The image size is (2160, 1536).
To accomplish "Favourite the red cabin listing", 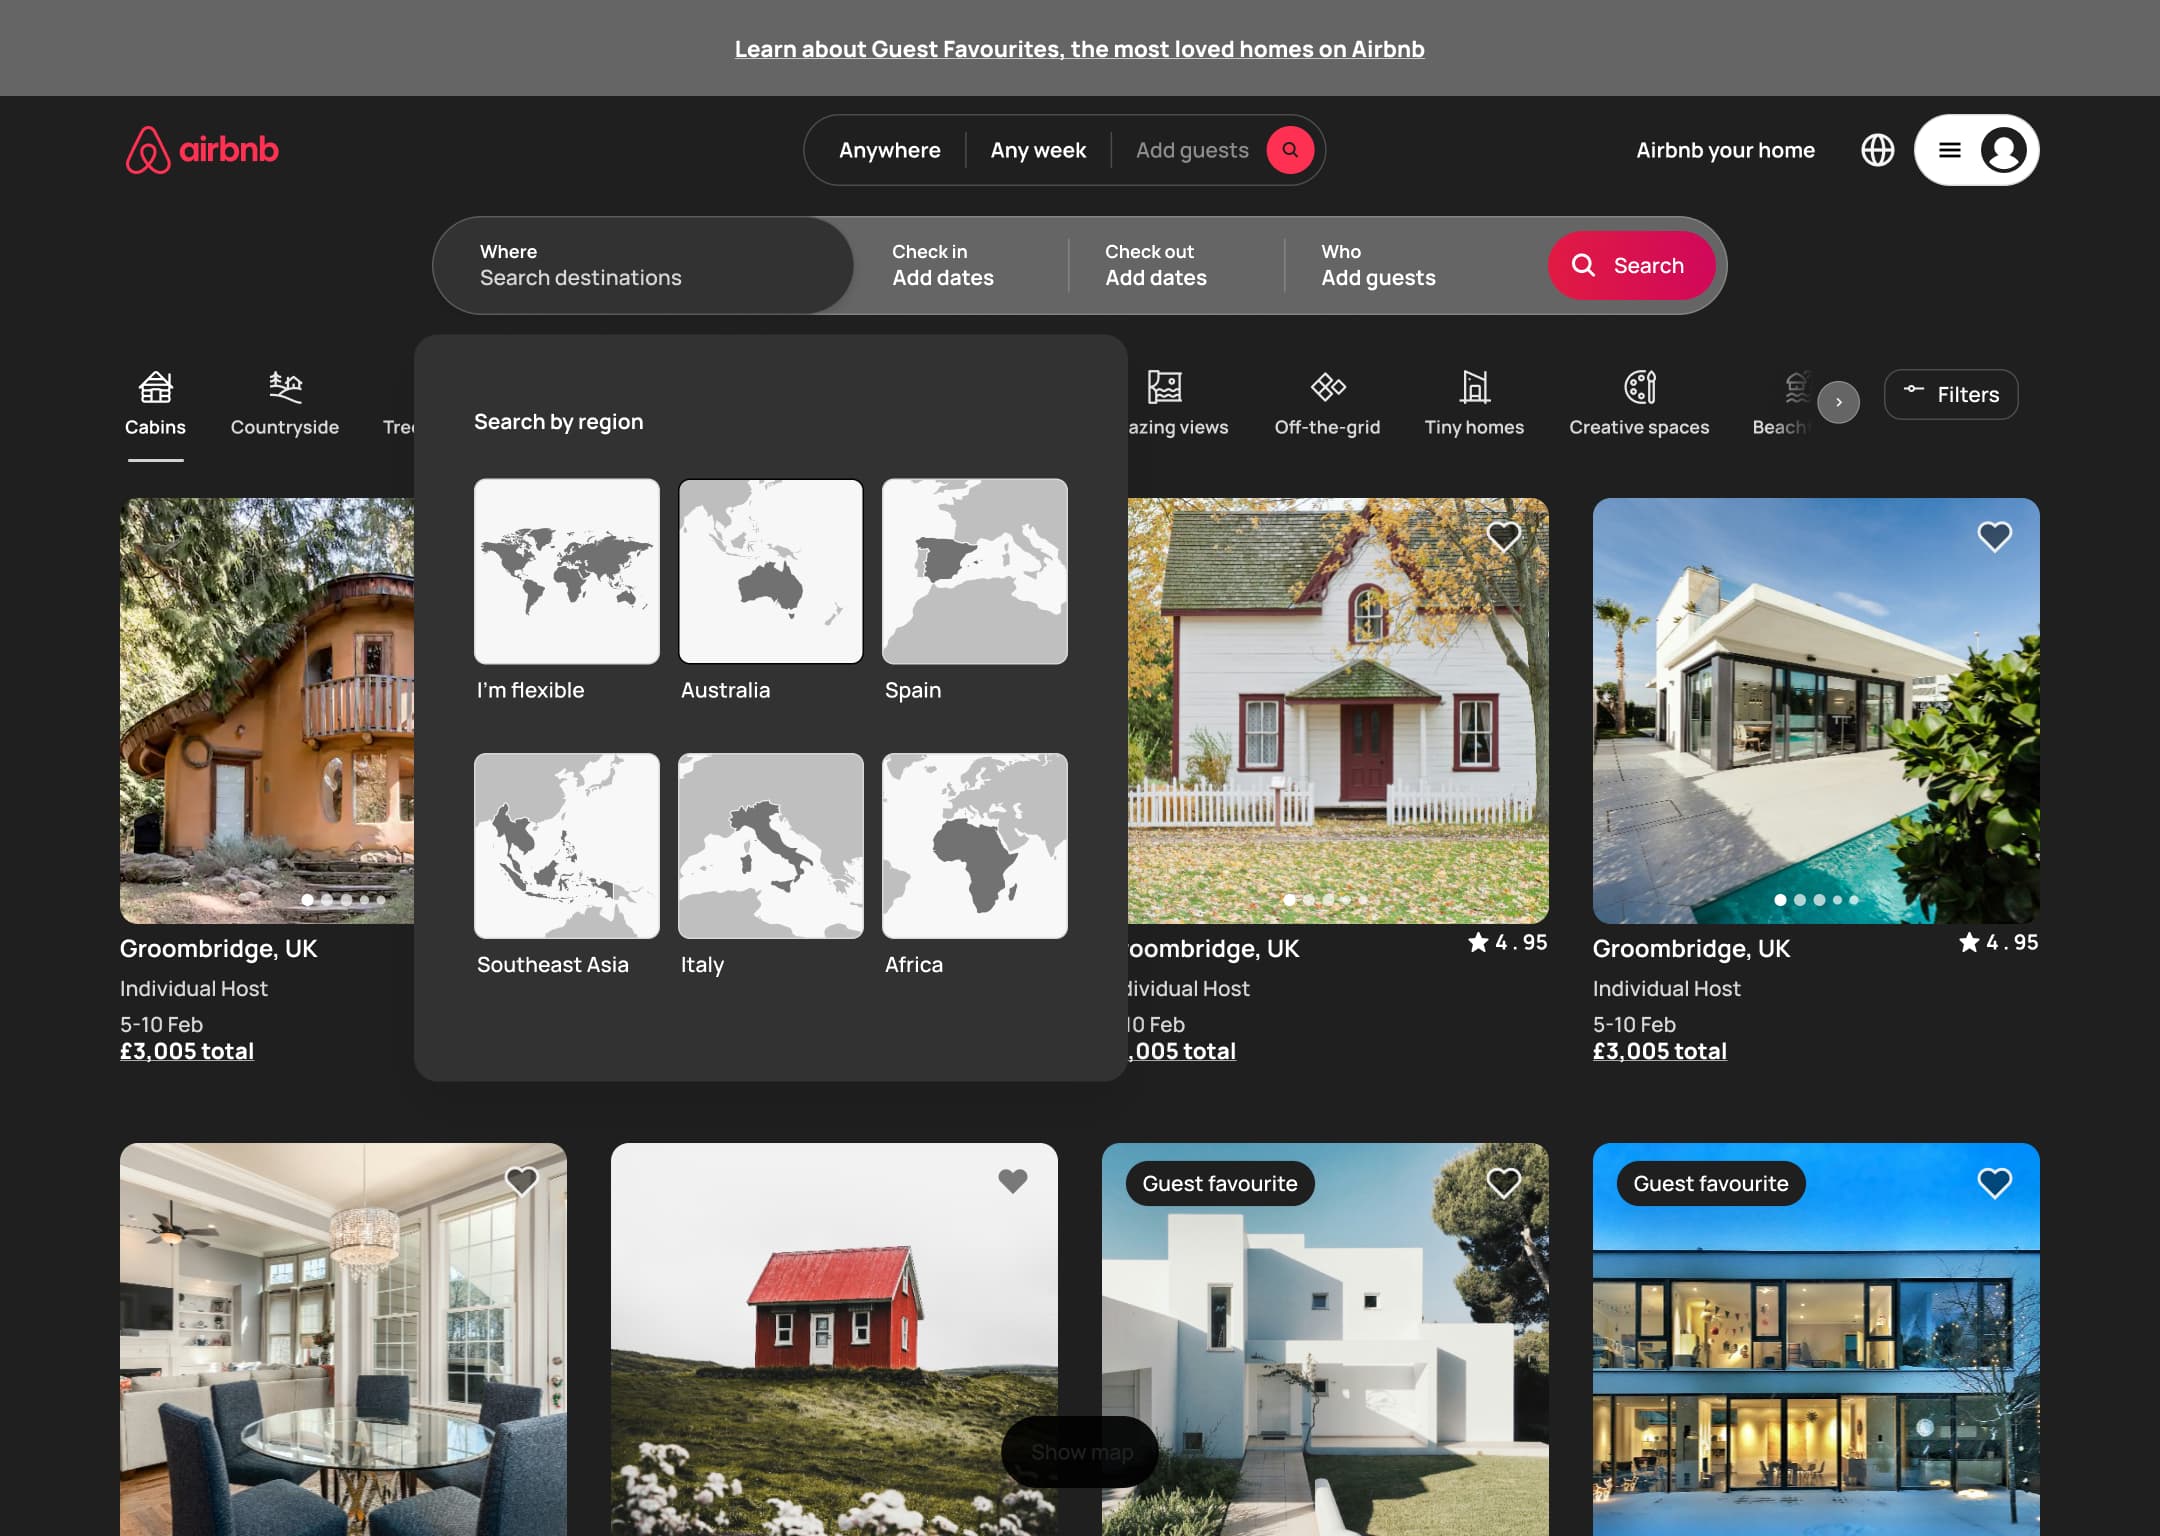I will click(x=1012, y=1181).
